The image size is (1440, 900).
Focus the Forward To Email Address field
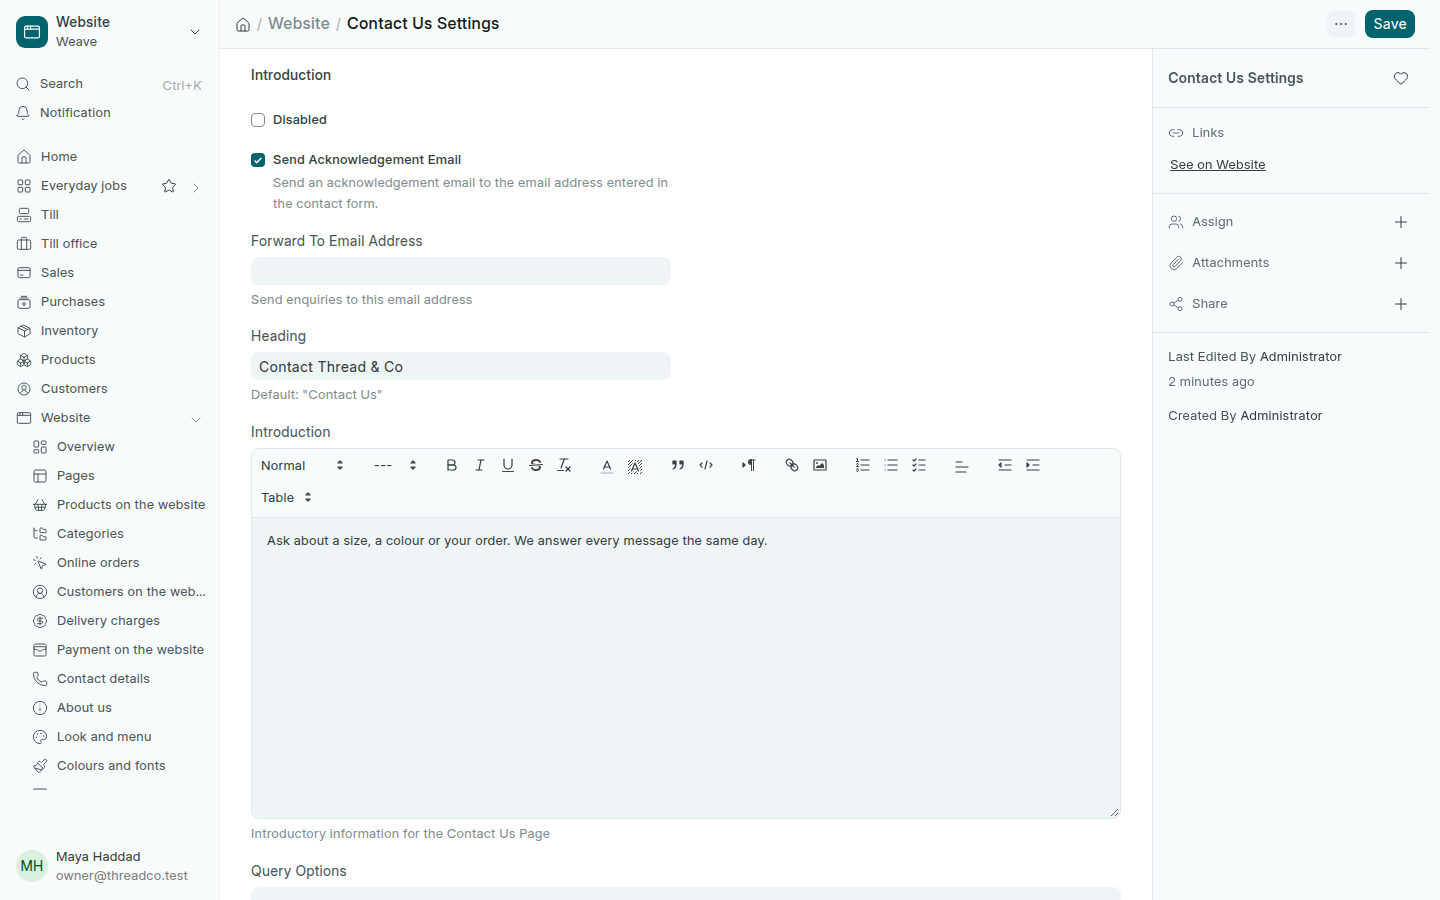tap(461, 271)
